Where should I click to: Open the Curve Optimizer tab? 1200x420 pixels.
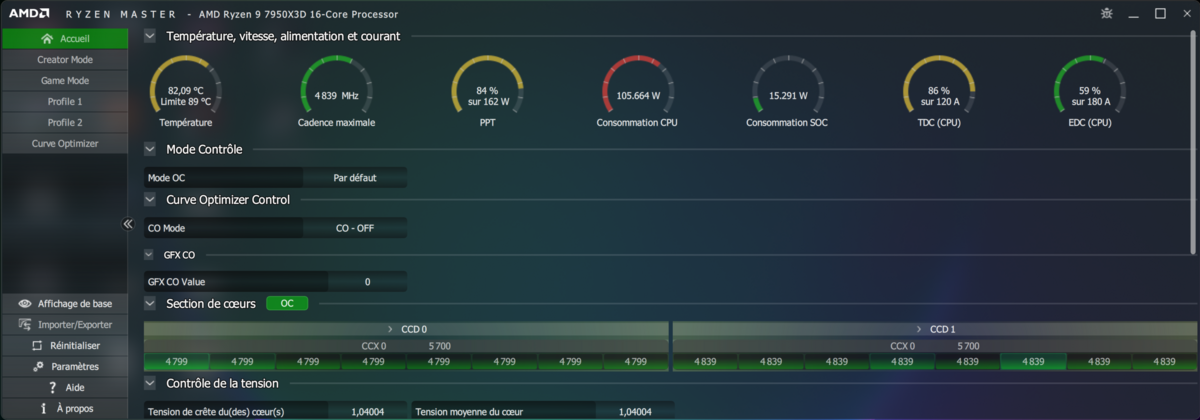point(65,144)
